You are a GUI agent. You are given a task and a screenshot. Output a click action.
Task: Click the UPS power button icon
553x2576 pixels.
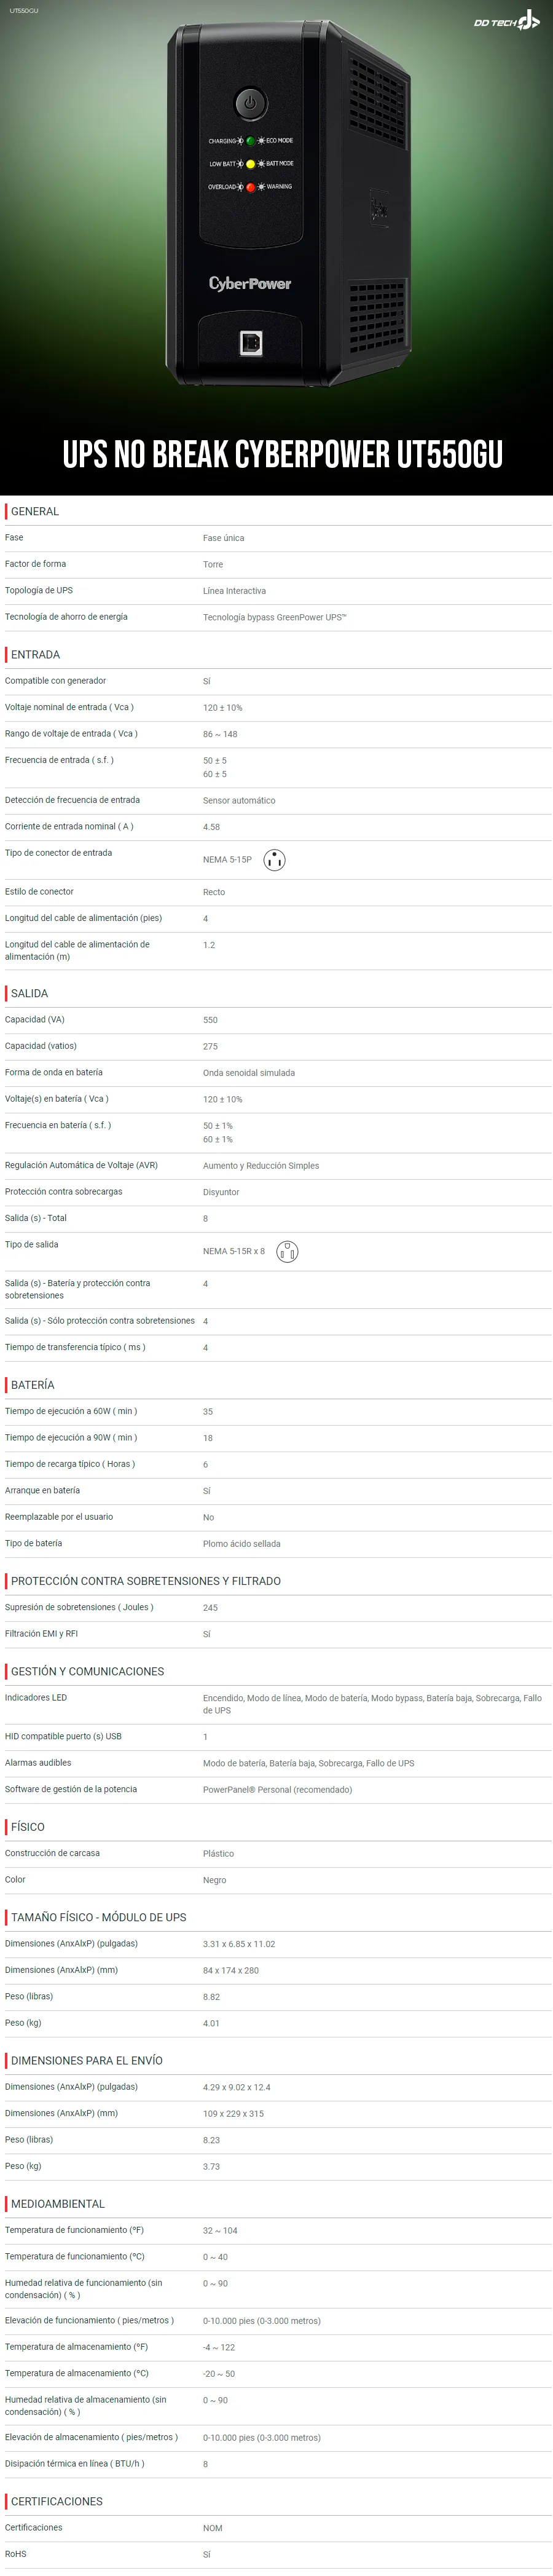tap(250, 102)
